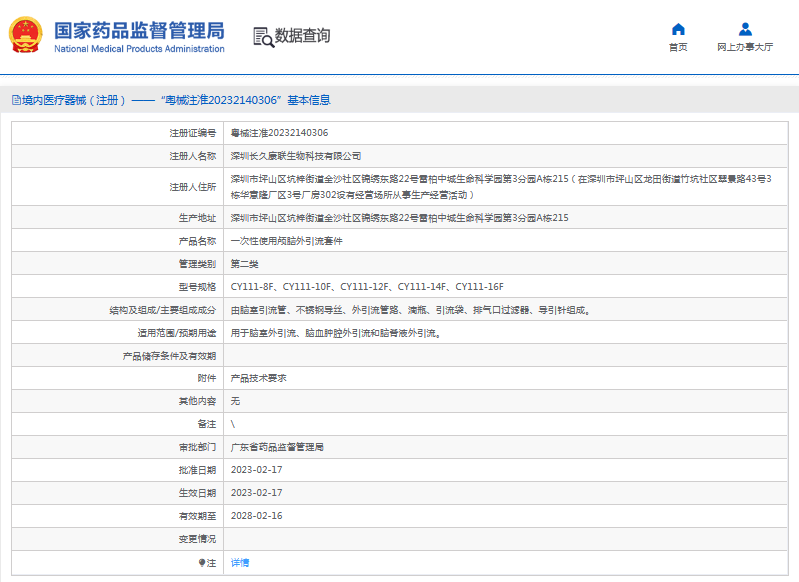Click the document icon before 境内医疗器械
The height and width of the screenshot is (582, 799).
tap(16, 100)
